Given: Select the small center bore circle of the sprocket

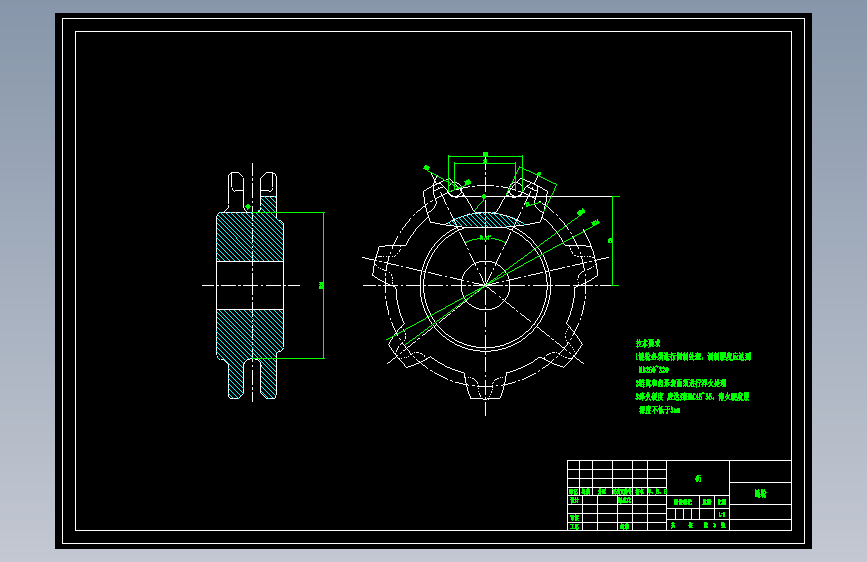Looking at the screenshot, I should [485, 285].
